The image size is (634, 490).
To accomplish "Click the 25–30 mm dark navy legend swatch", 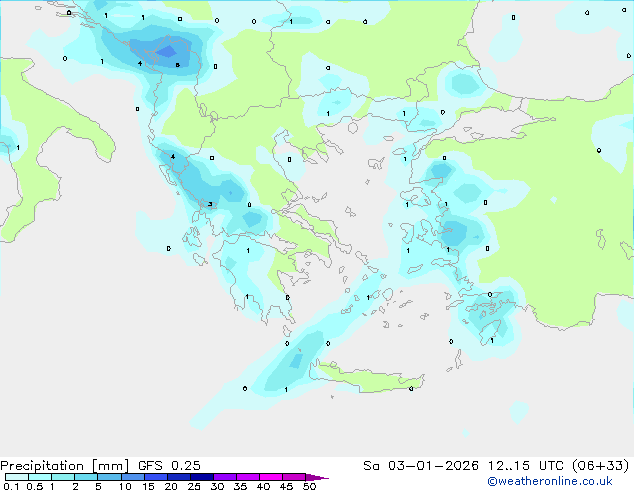I will [x=201, y=477].
